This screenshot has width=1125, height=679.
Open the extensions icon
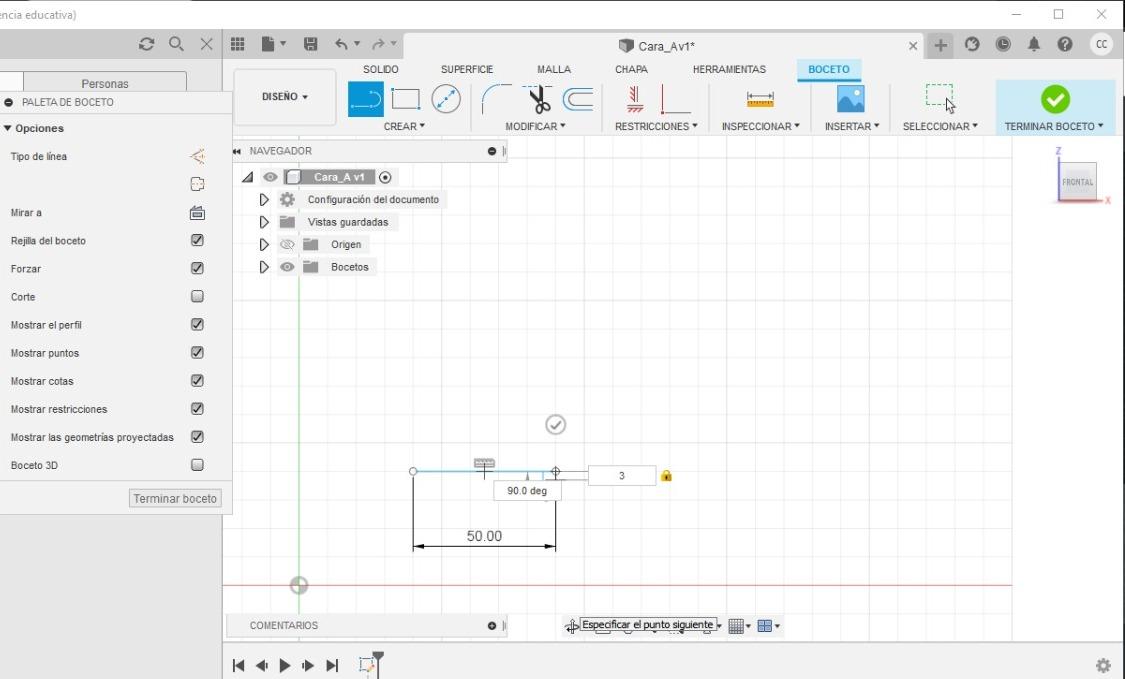[x=972, y=45]
